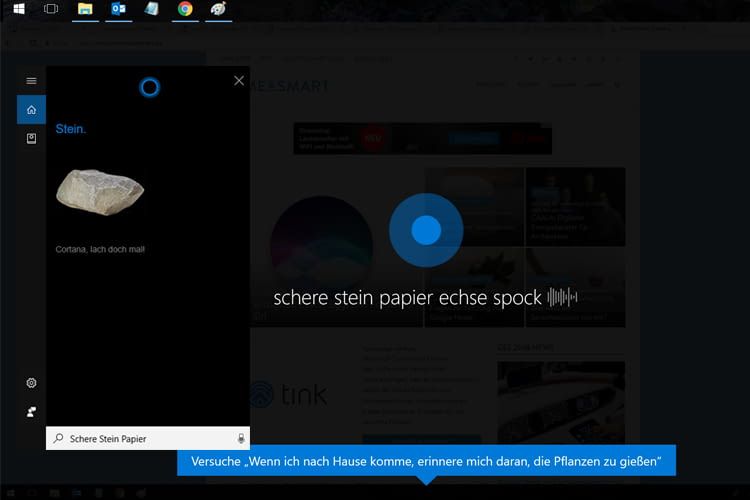Open the Paint app in the taskbar
Viewport: 750px width, 500px height.
(x=219, y=9)
